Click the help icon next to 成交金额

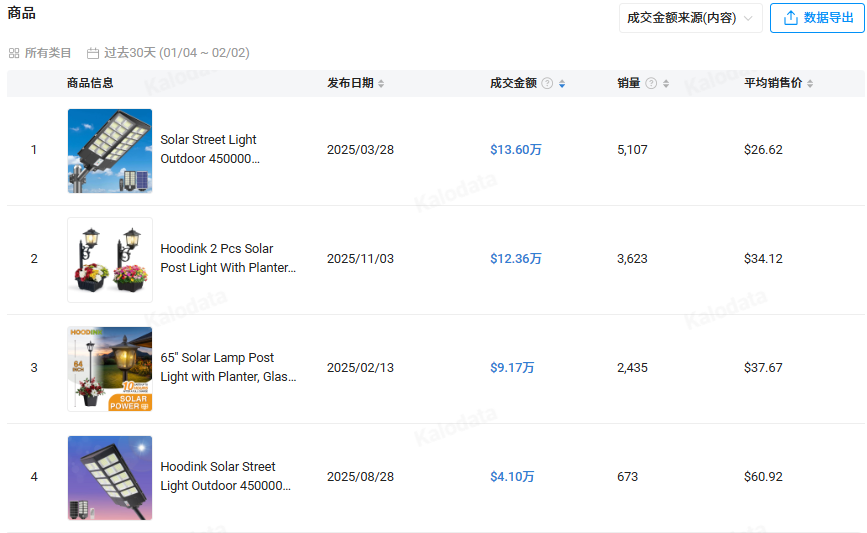click(547, 84)
